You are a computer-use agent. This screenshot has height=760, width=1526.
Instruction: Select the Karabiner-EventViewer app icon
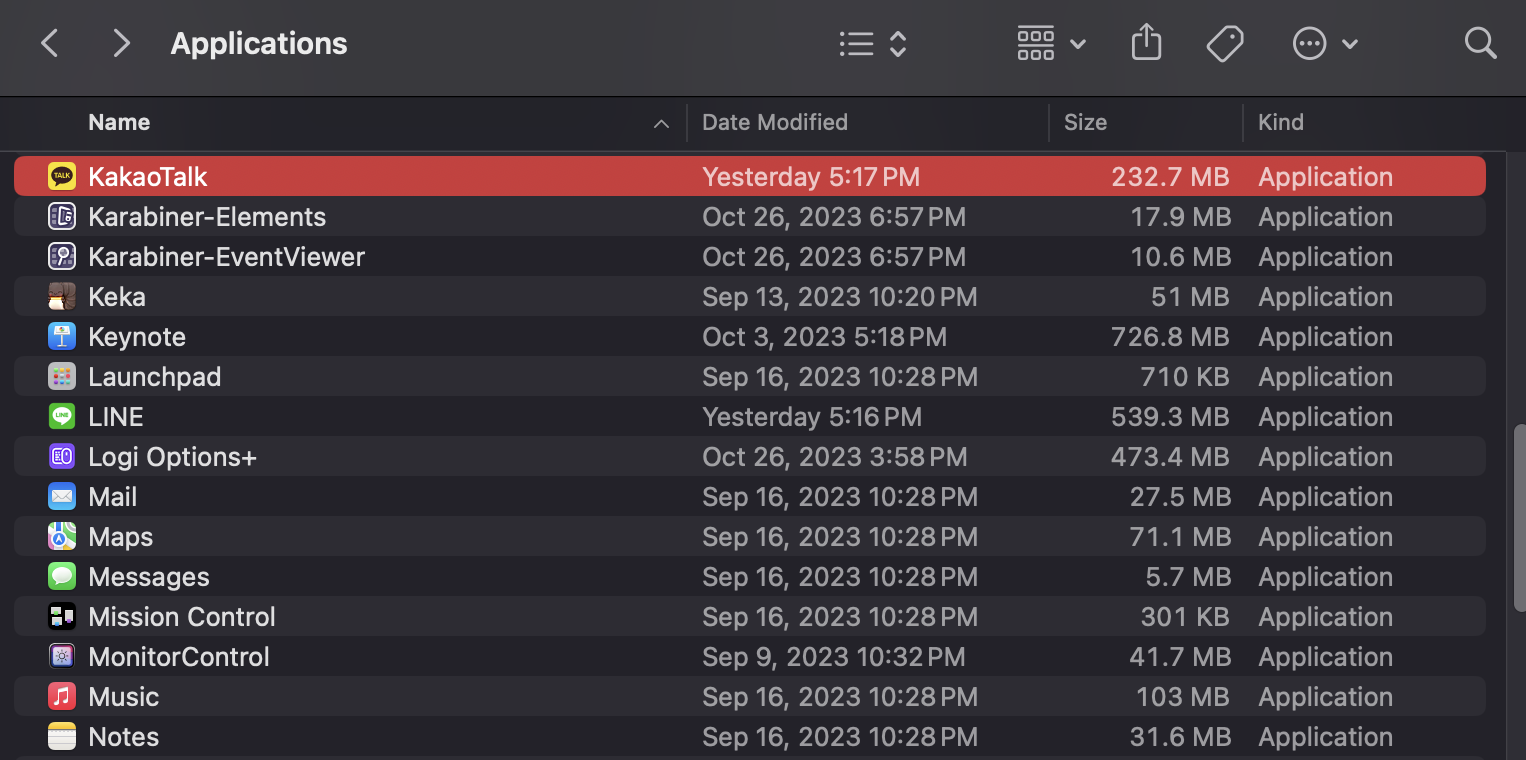62,257
